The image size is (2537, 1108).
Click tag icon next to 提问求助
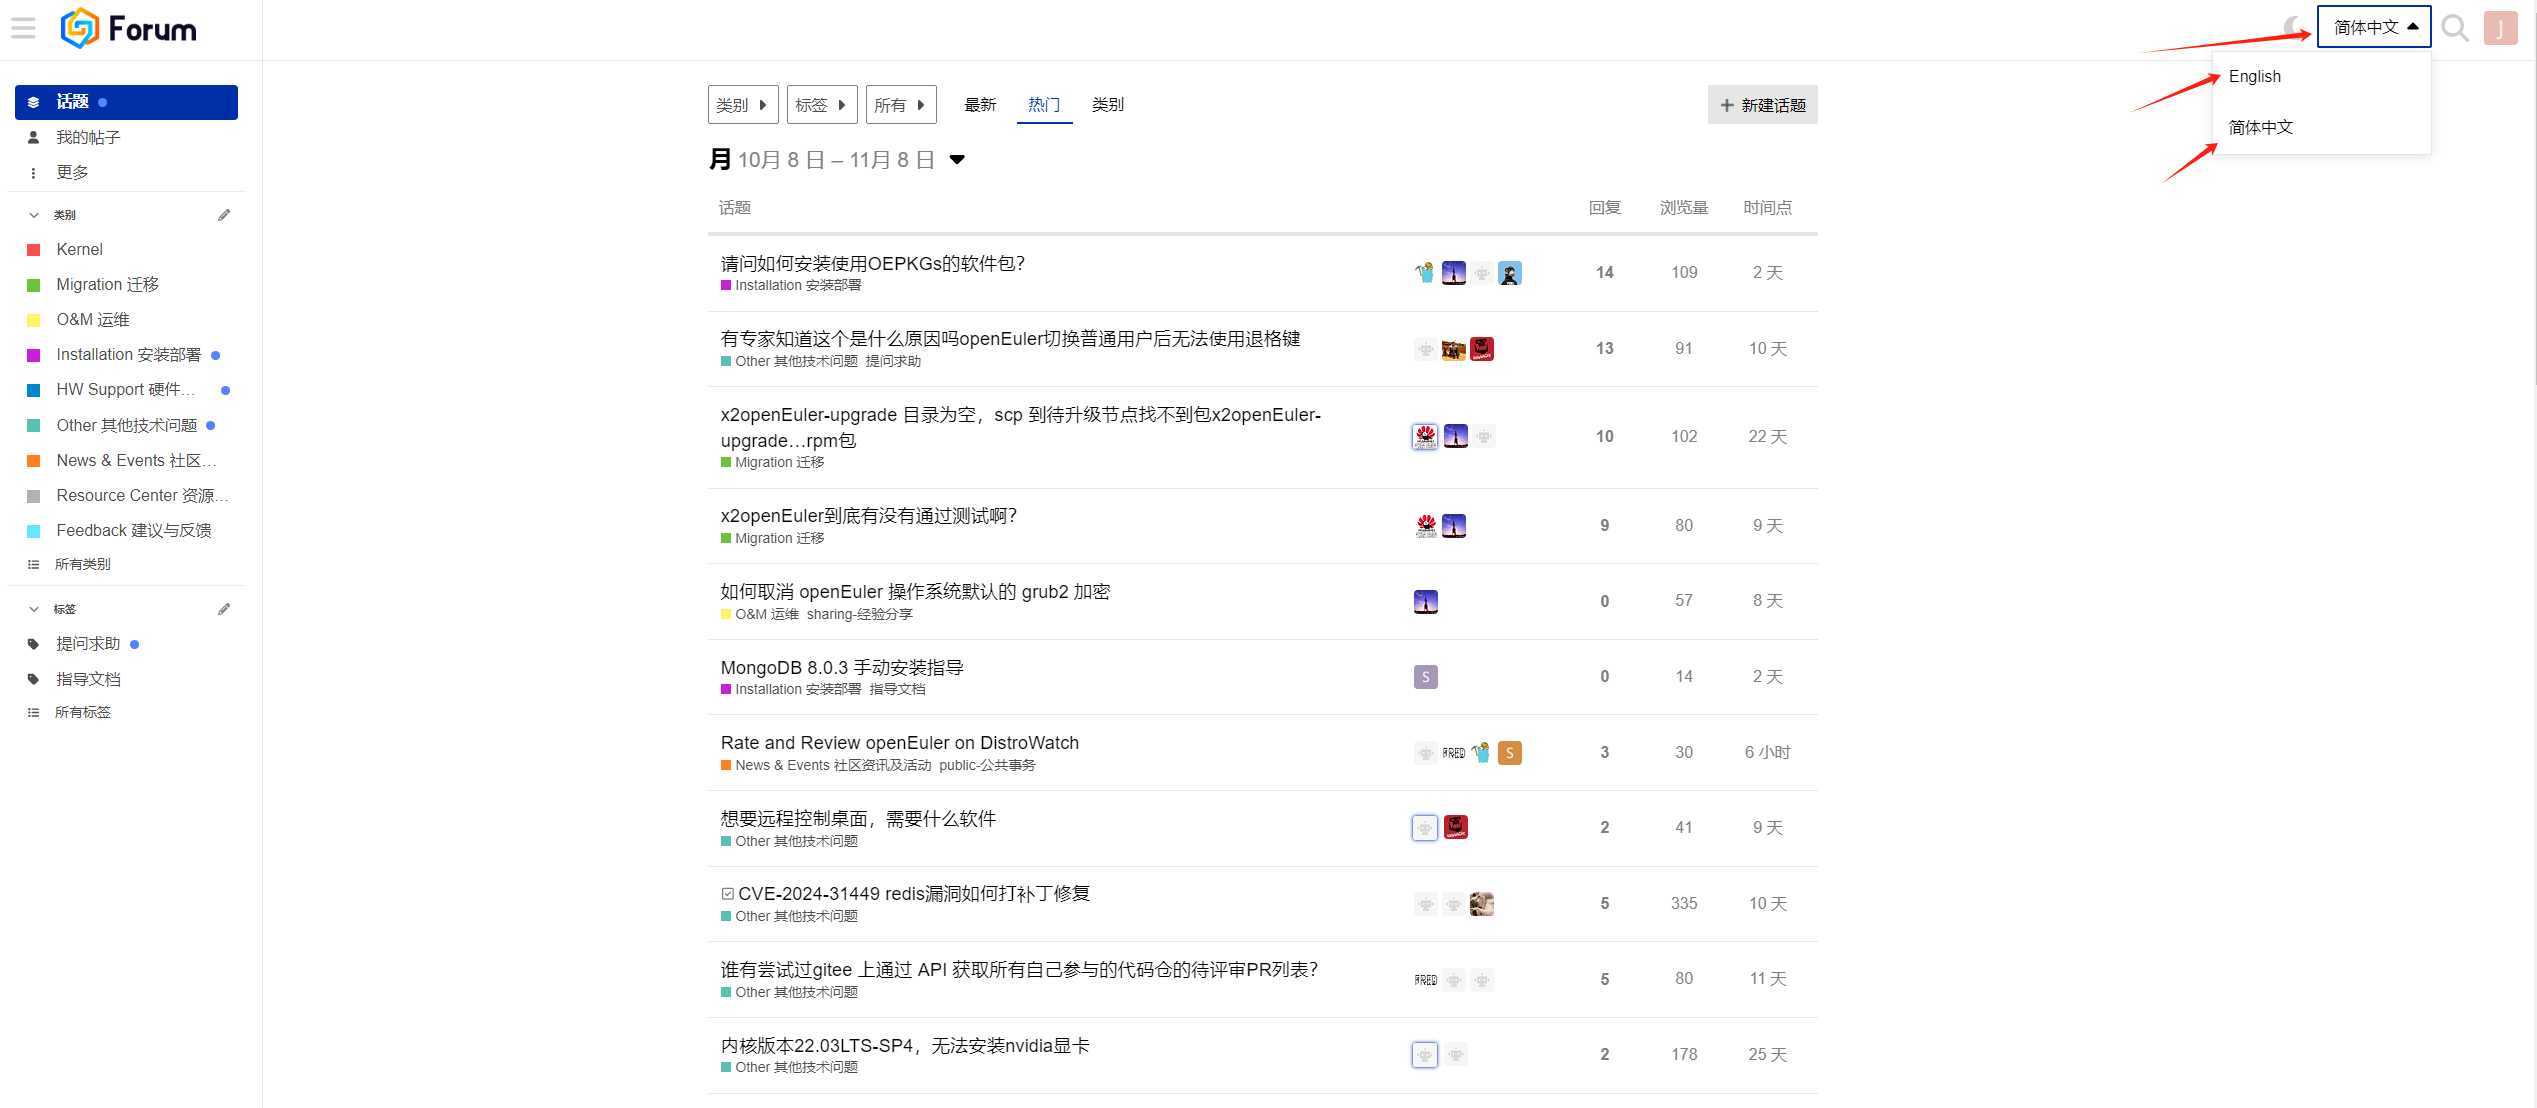pos(33,644)
